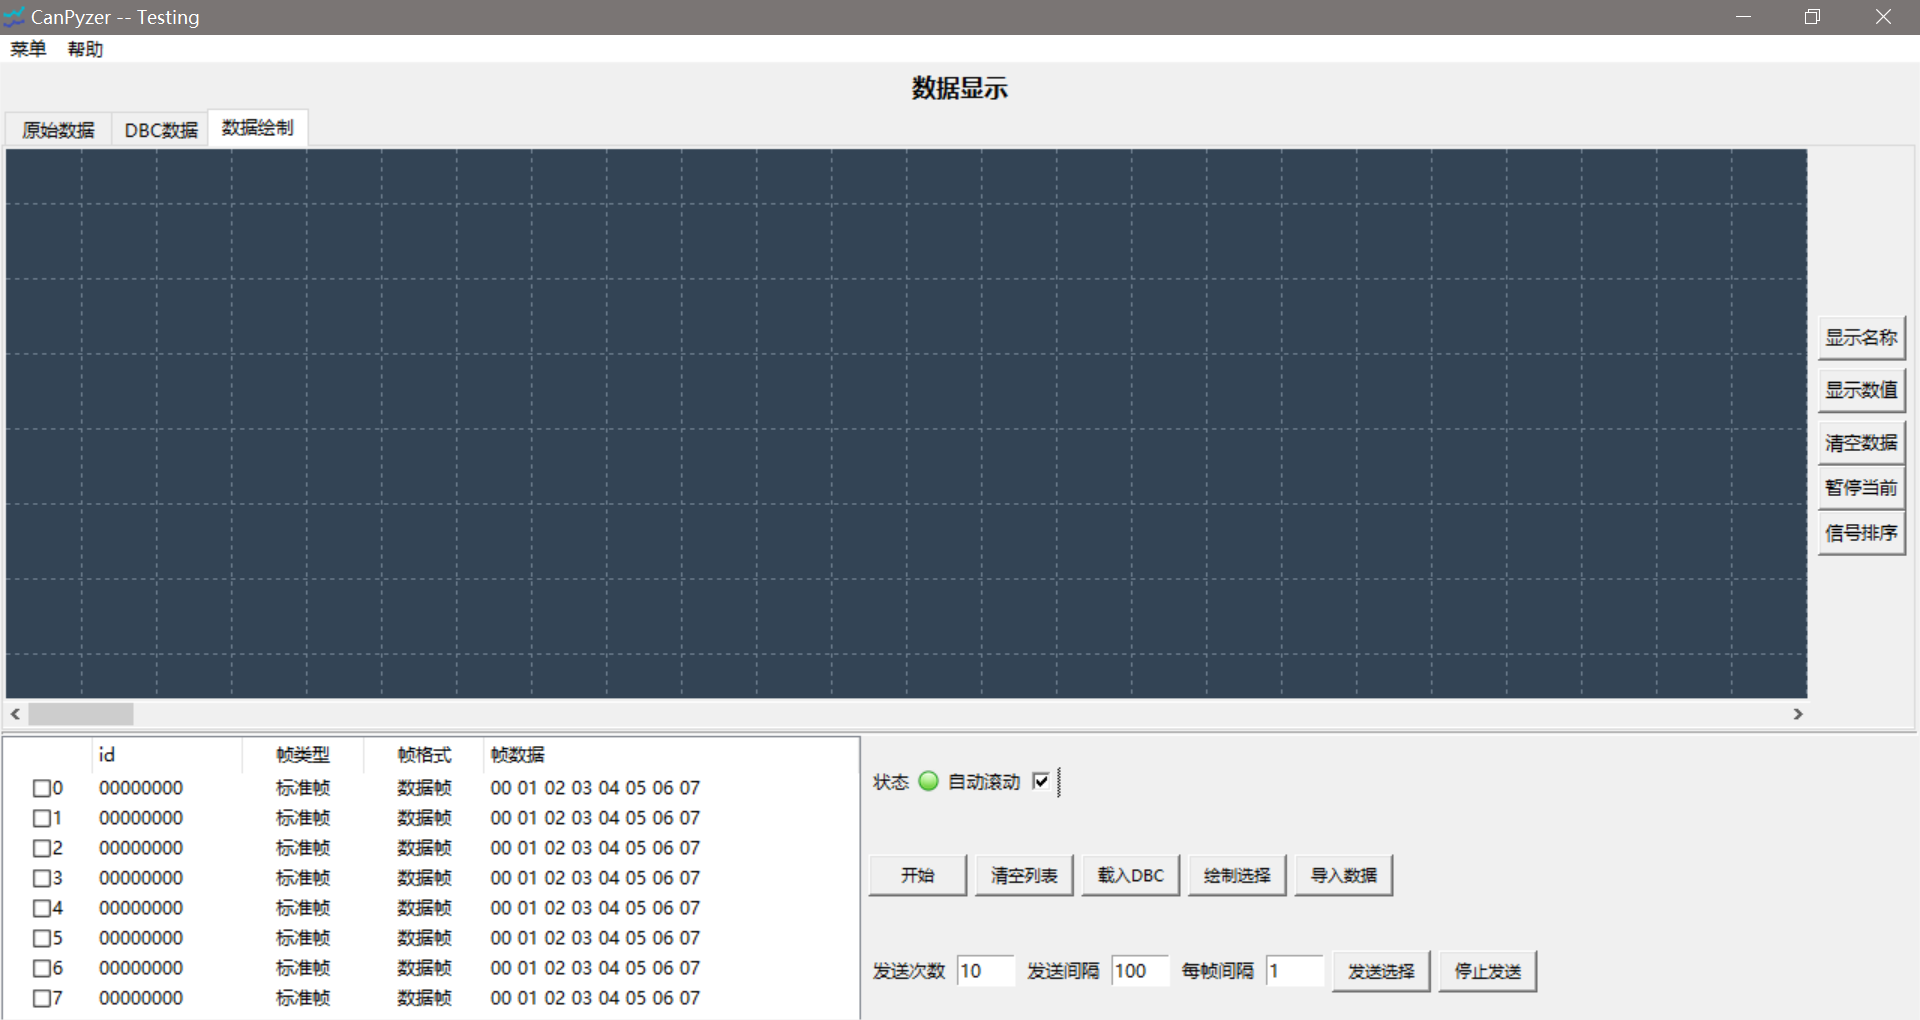The height and width of the screenshot is (1020, 1920).
Task: Check the row 0 checkbox
Action: click(41, 788)
